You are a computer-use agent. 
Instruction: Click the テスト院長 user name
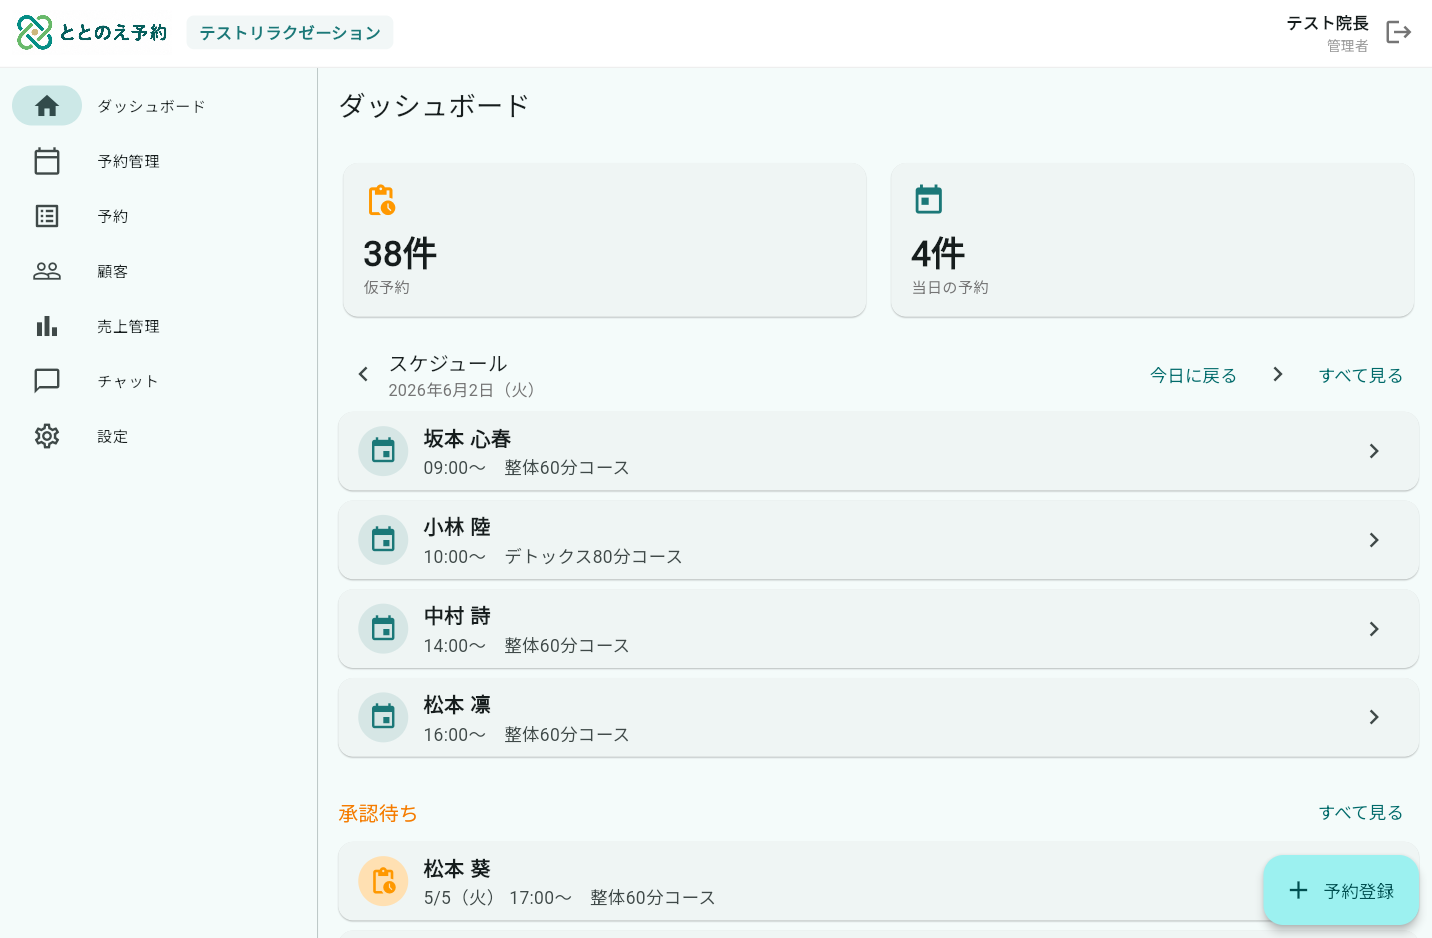[x=1327, y=23]
